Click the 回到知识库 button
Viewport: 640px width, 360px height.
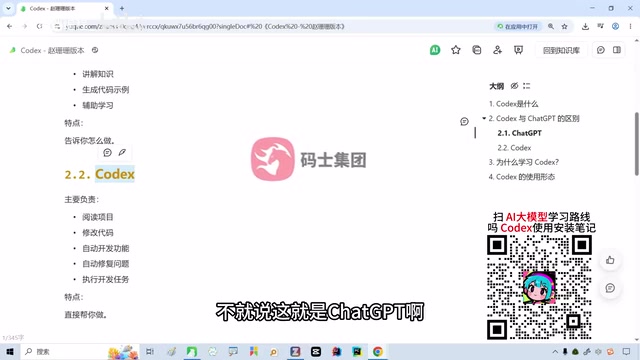click(x=561, y=50)
